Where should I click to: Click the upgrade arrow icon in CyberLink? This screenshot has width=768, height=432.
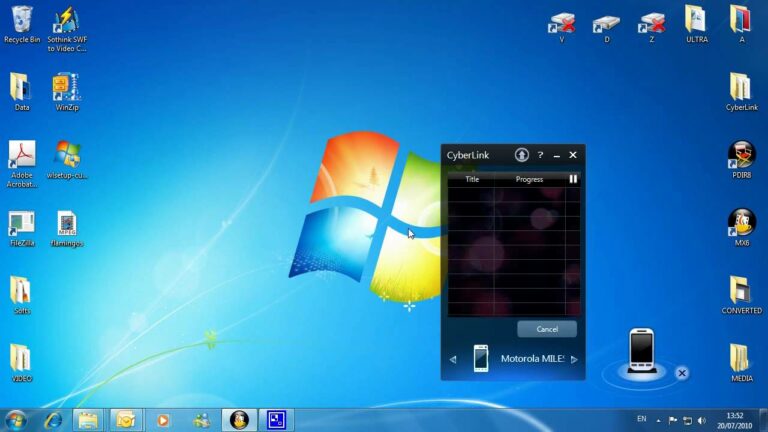click(x=521, y=155)
